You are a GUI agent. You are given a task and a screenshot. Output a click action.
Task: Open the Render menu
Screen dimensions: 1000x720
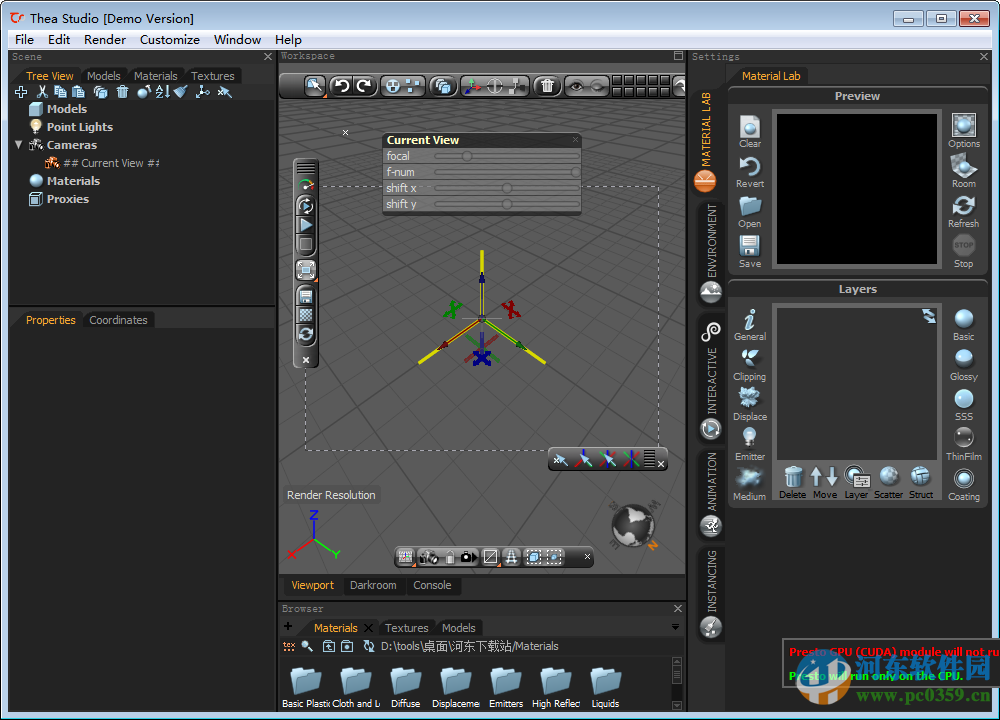(104, 39)
